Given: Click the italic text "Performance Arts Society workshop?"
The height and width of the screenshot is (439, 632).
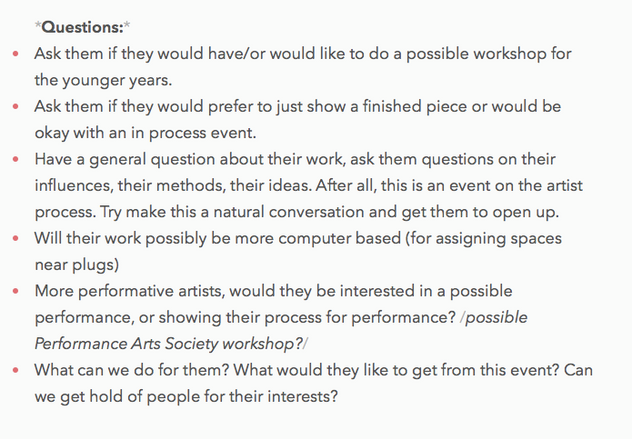Looking at the screenshot, I should [x=167, y=344].
